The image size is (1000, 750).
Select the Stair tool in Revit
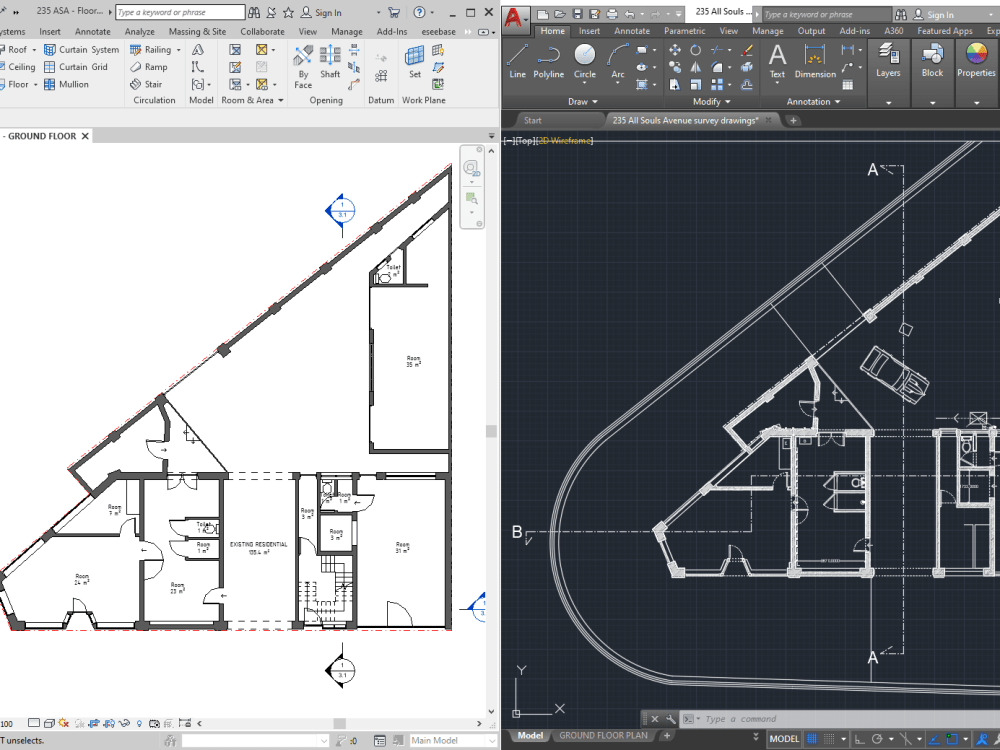click(x=146, y=84)
